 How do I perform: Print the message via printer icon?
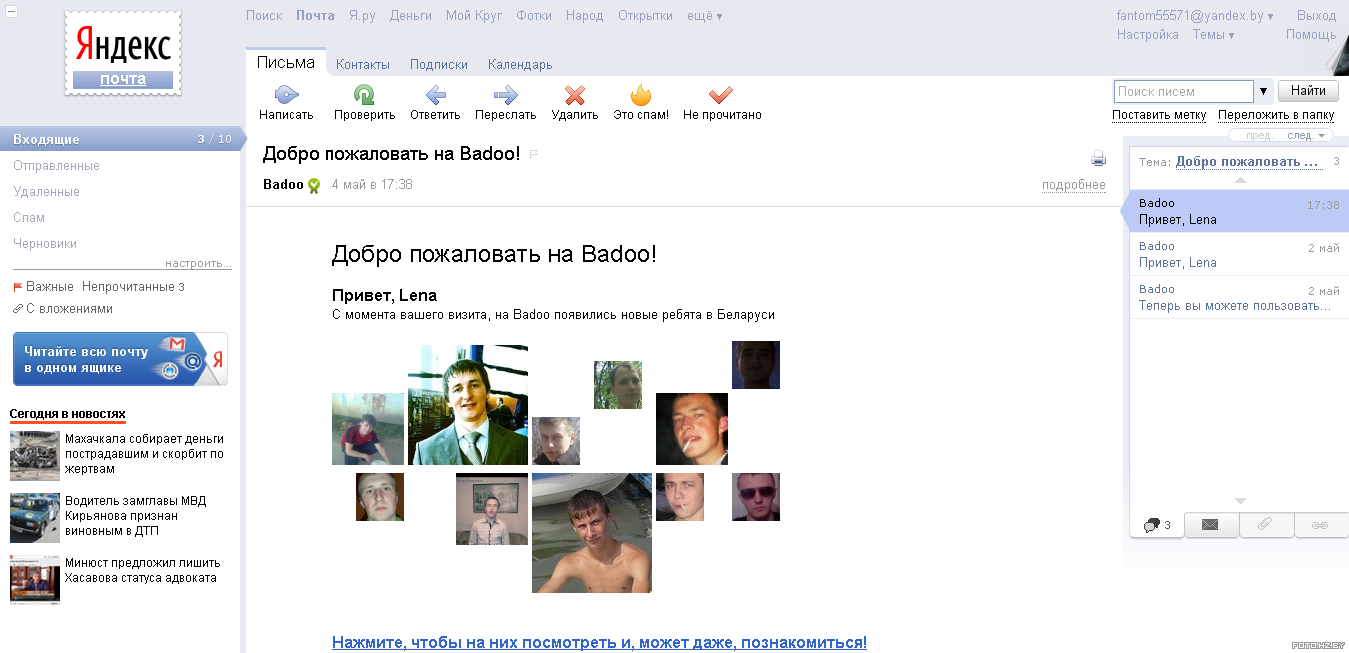[1098, 158]
